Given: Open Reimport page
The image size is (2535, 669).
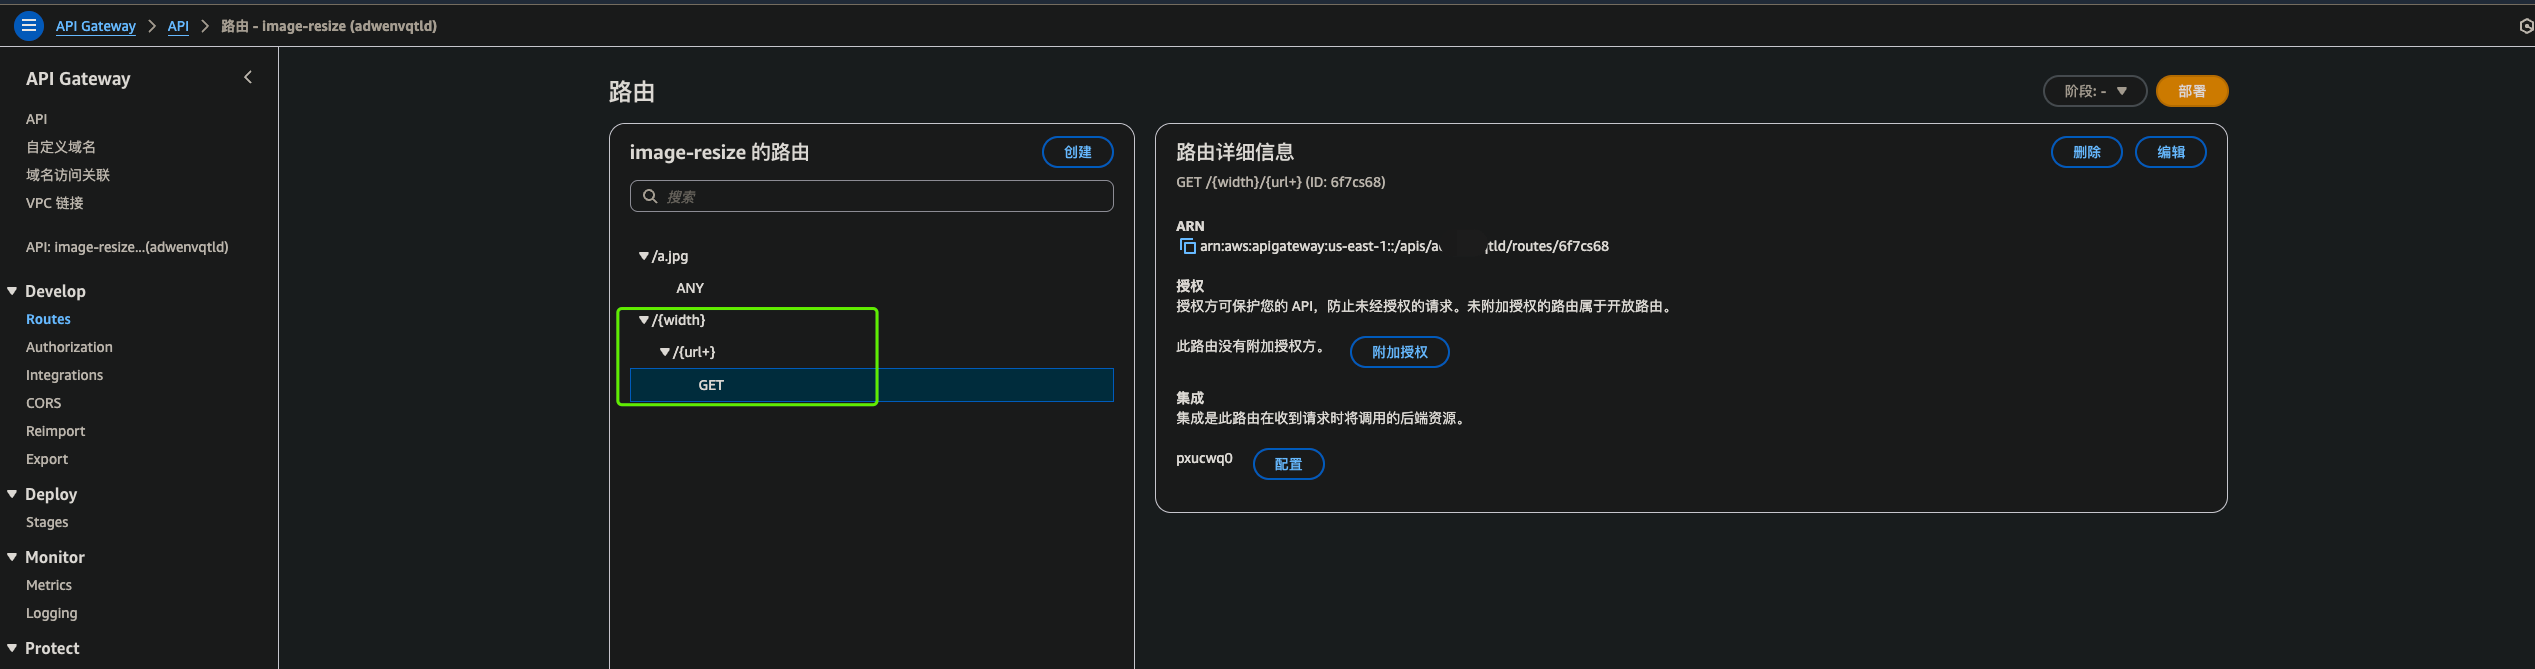Looking at the screenshot, I should coord(55,431).
